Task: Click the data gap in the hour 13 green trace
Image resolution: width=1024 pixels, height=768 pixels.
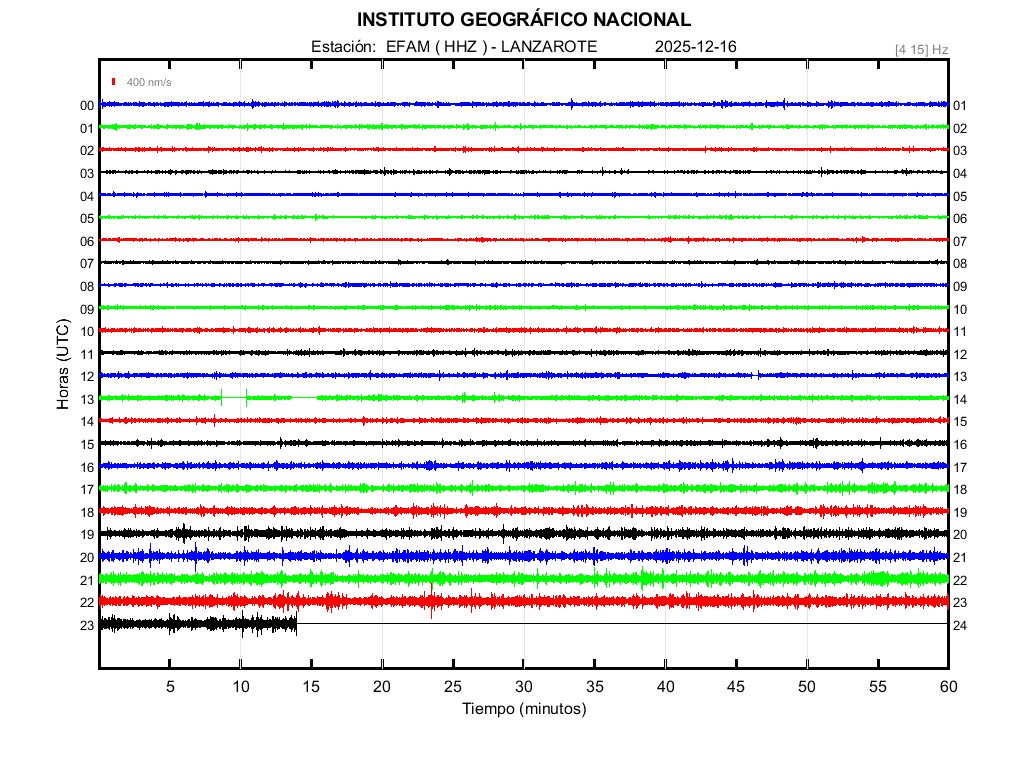Action: (234, 398)
